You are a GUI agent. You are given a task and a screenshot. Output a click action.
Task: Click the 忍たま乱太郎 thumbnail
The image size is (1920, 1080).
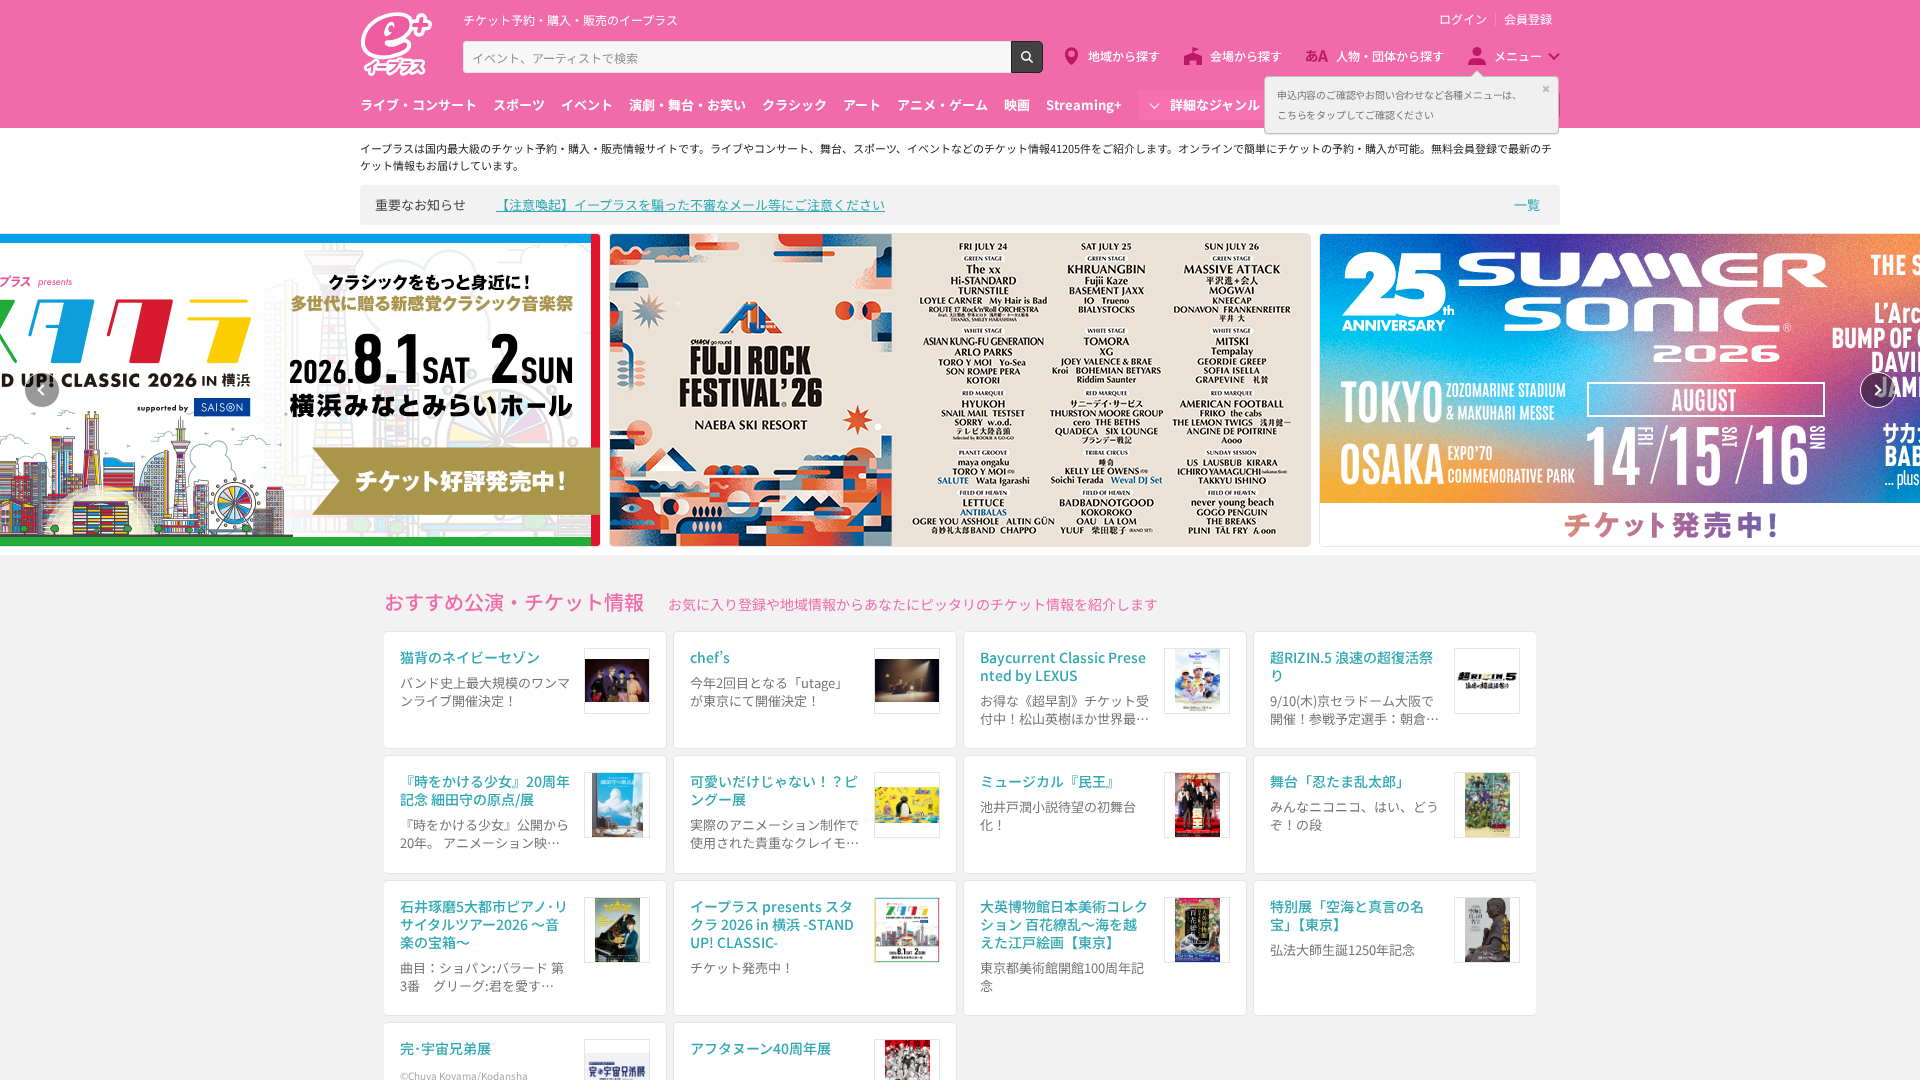1487,805
